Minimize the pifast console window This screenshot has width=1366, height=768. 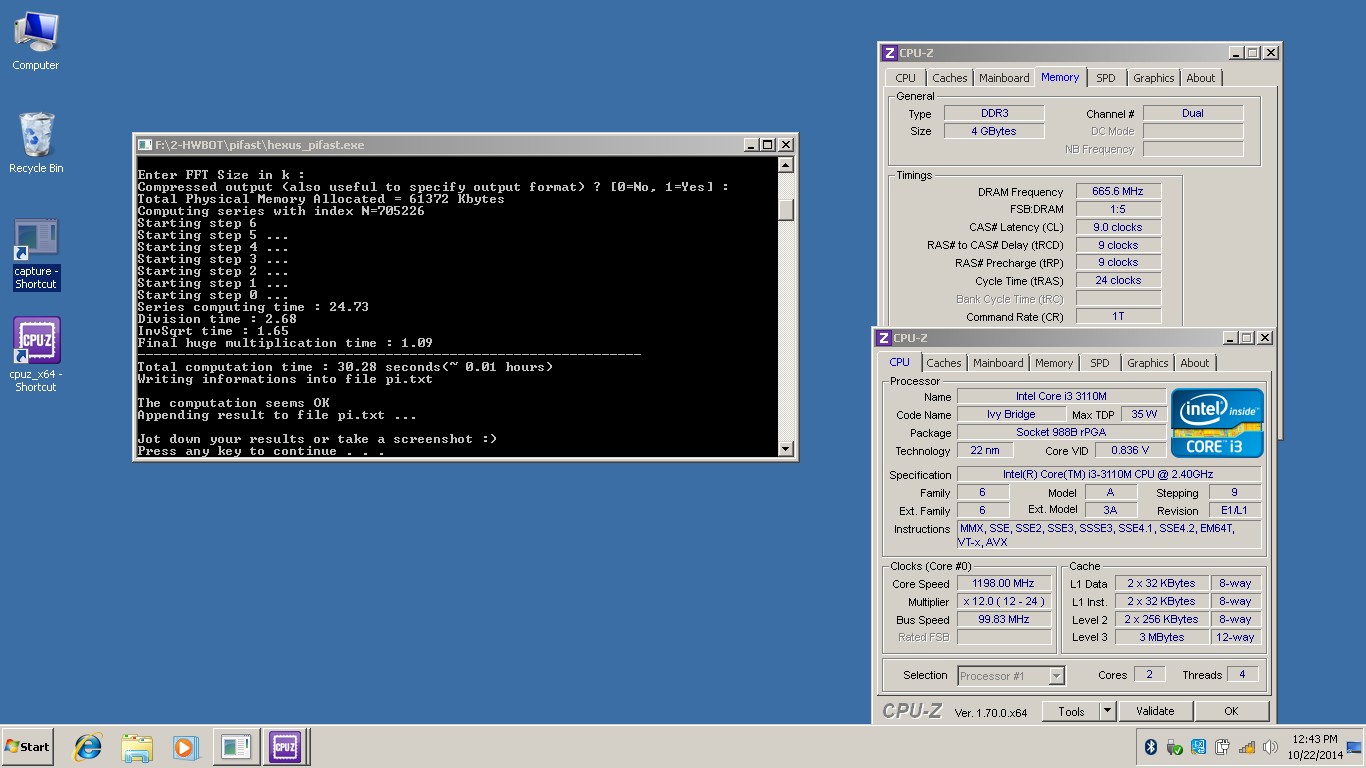pos(751,145)
